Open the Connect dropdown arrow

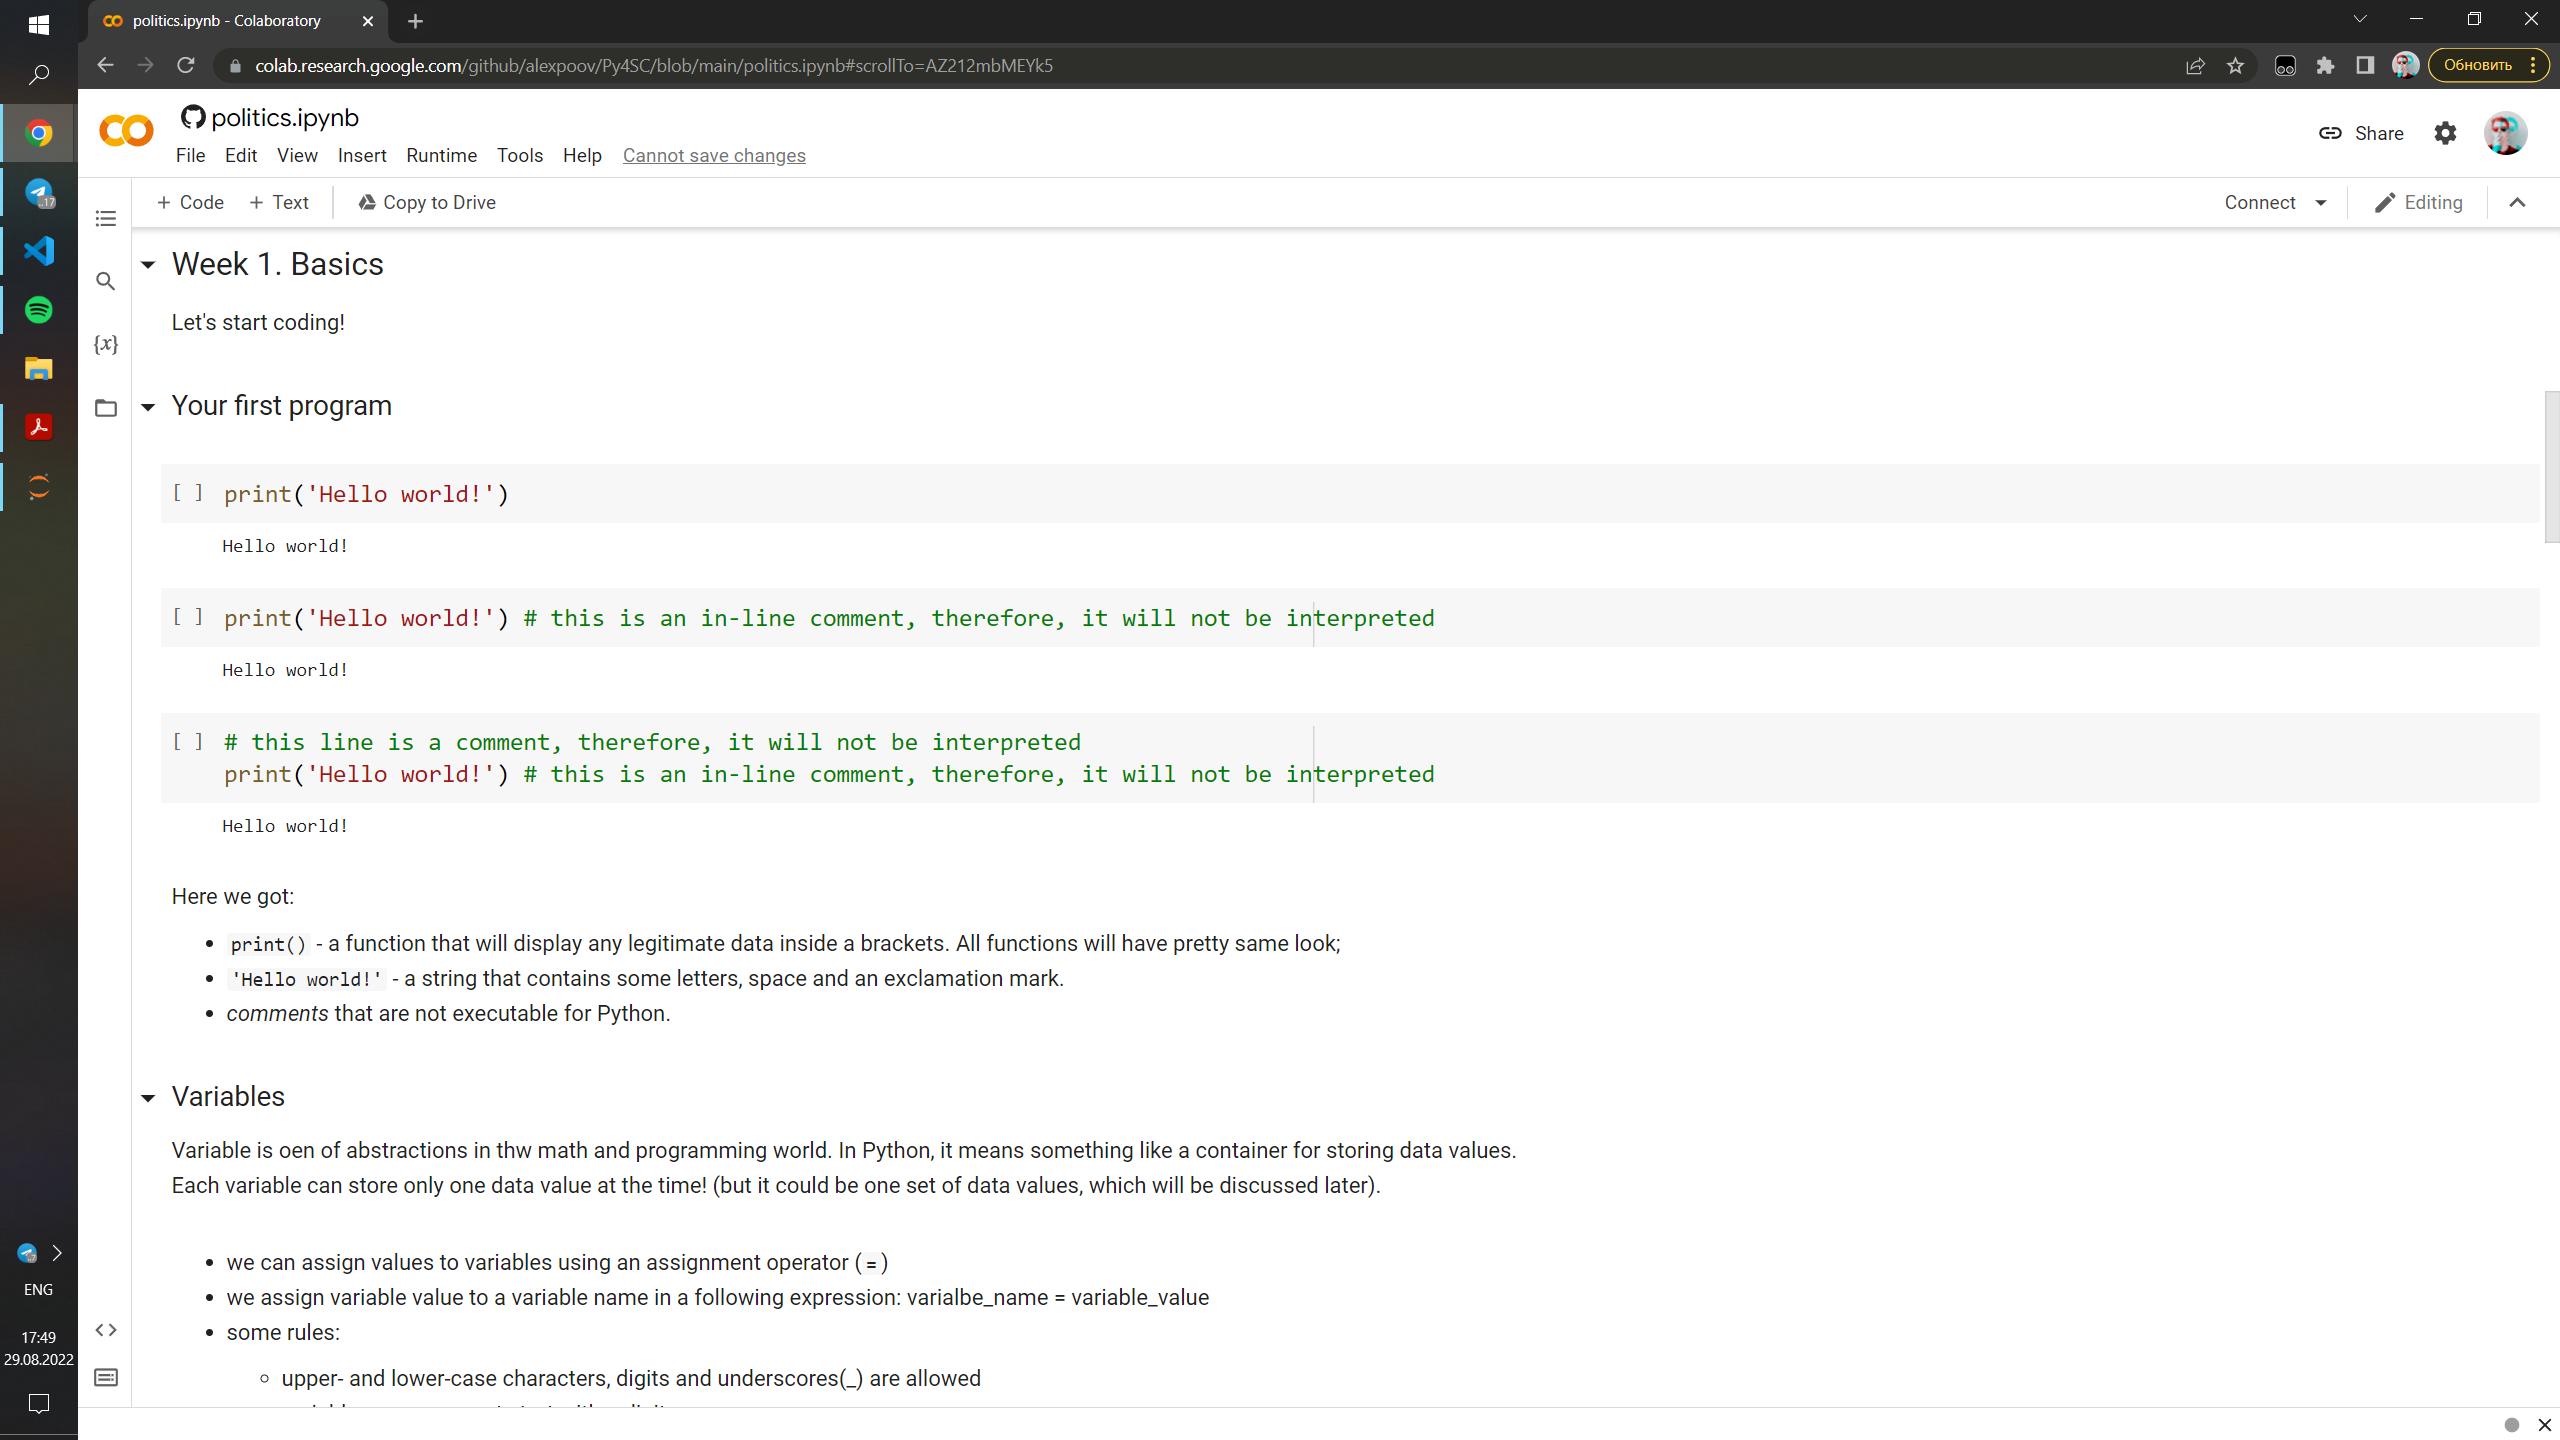[2321, 203]
